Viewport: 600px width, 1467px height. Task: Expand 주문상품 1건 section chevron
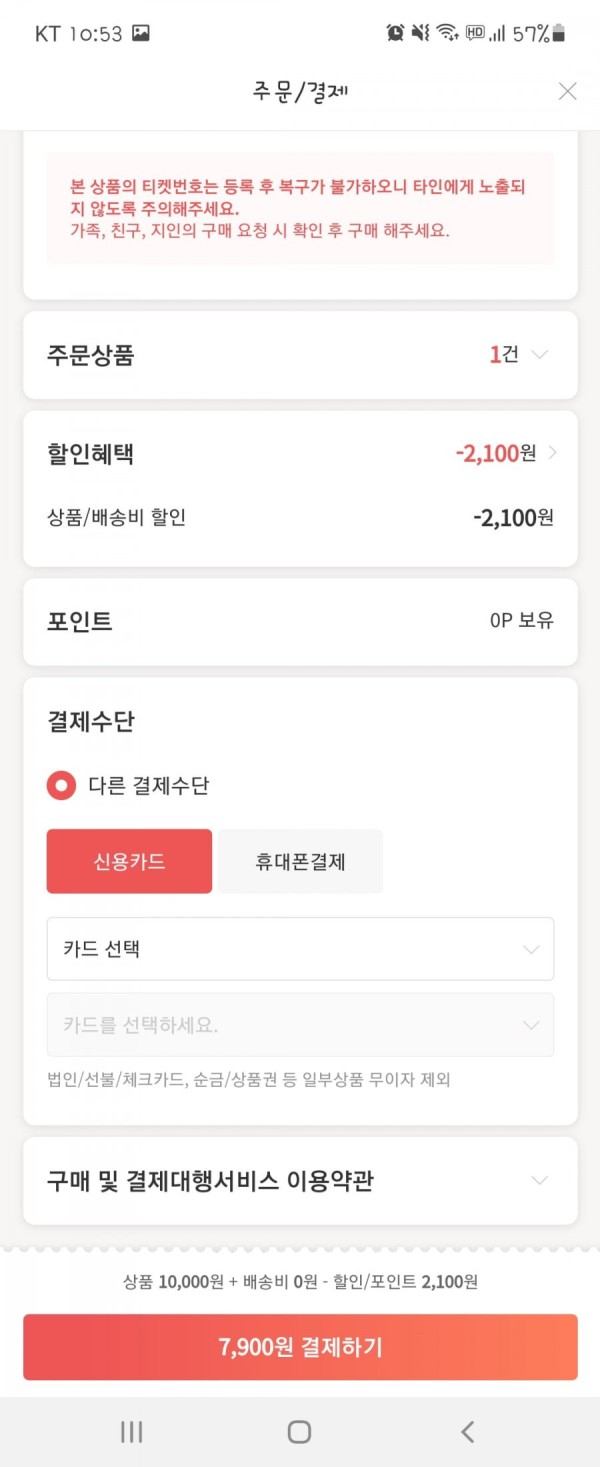[540, 354]
